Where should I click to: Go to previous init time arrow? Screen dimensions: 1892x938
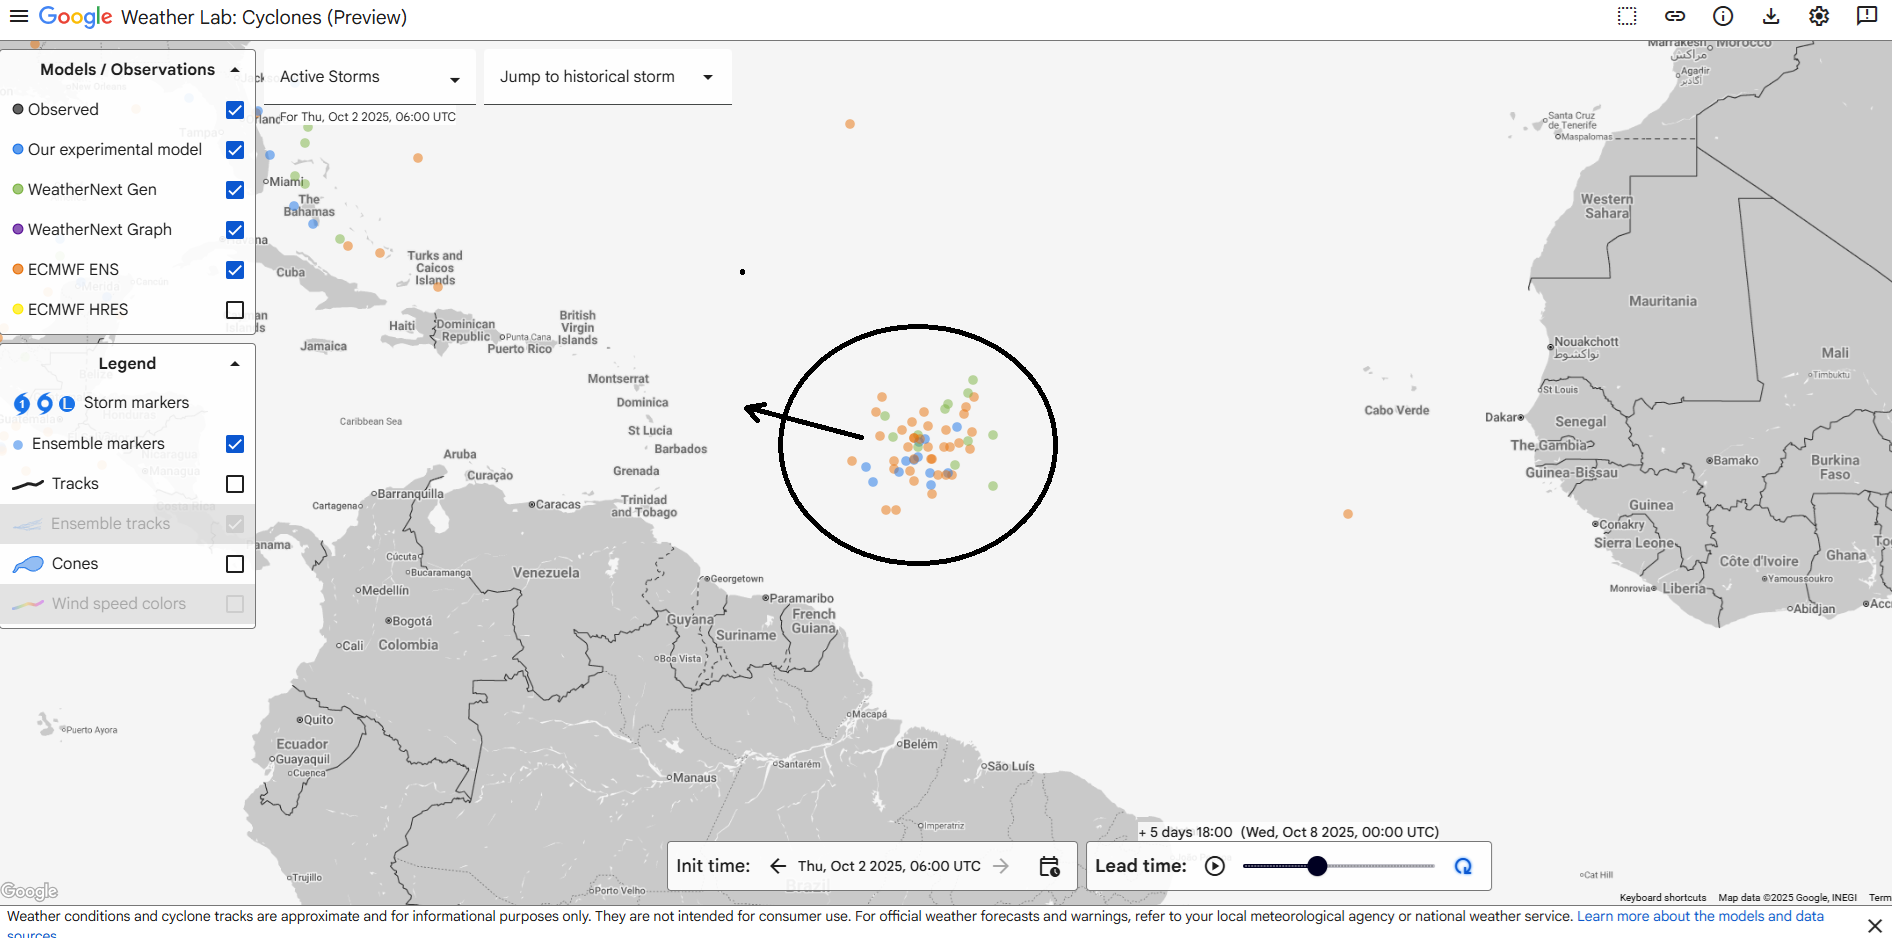click(778, 866)
